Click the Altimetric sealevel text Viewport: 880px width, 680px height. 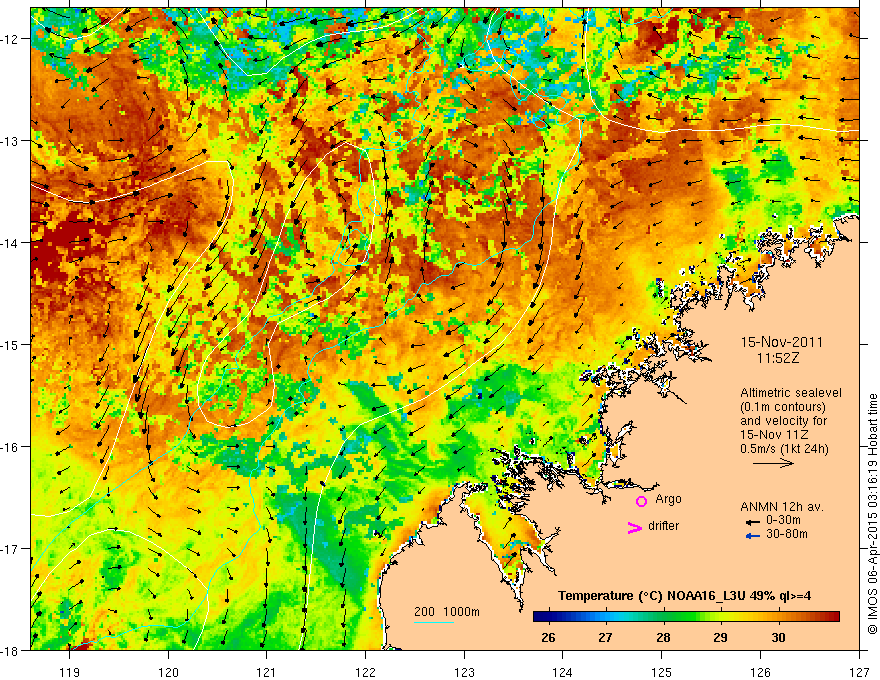pos(791,393)
